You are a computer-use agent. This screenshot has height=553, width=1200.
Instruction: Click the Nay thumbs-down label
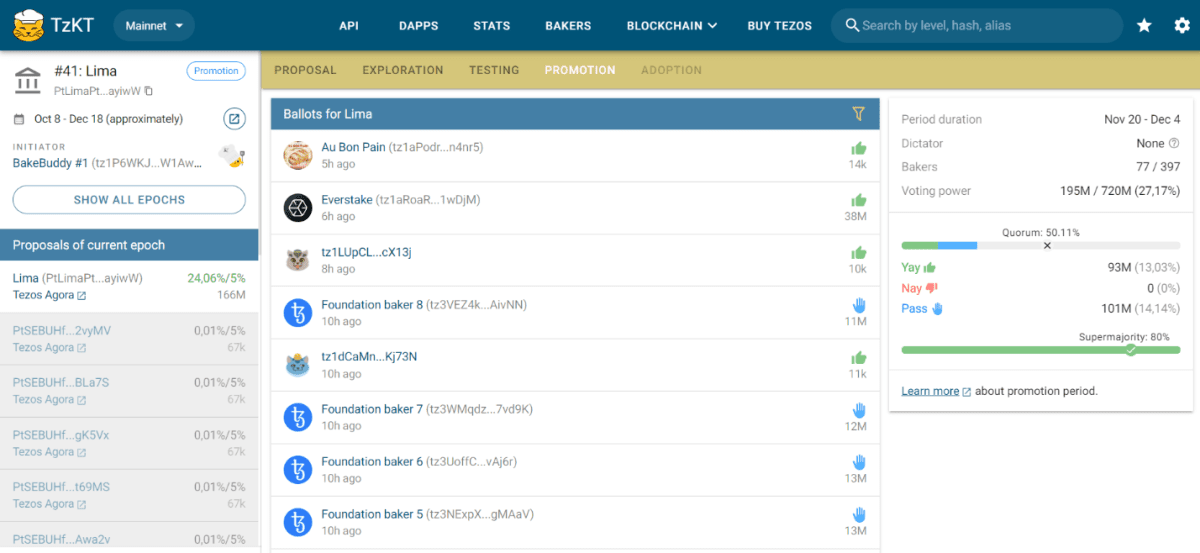[x=918, y=288]
